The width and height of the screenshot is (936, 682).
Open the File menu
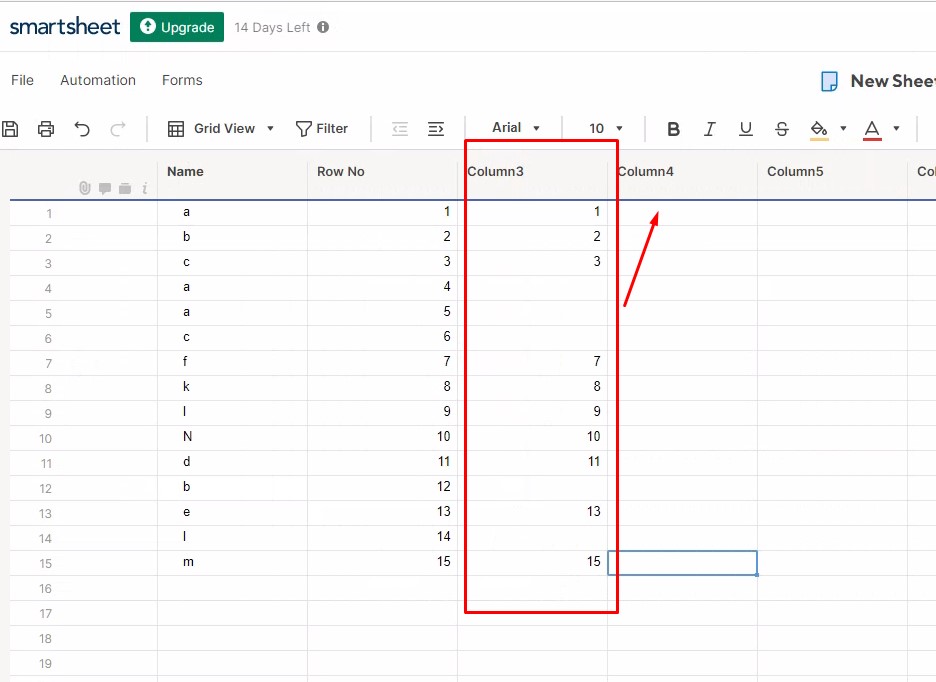pyautogui.click(x=21, y=80)
